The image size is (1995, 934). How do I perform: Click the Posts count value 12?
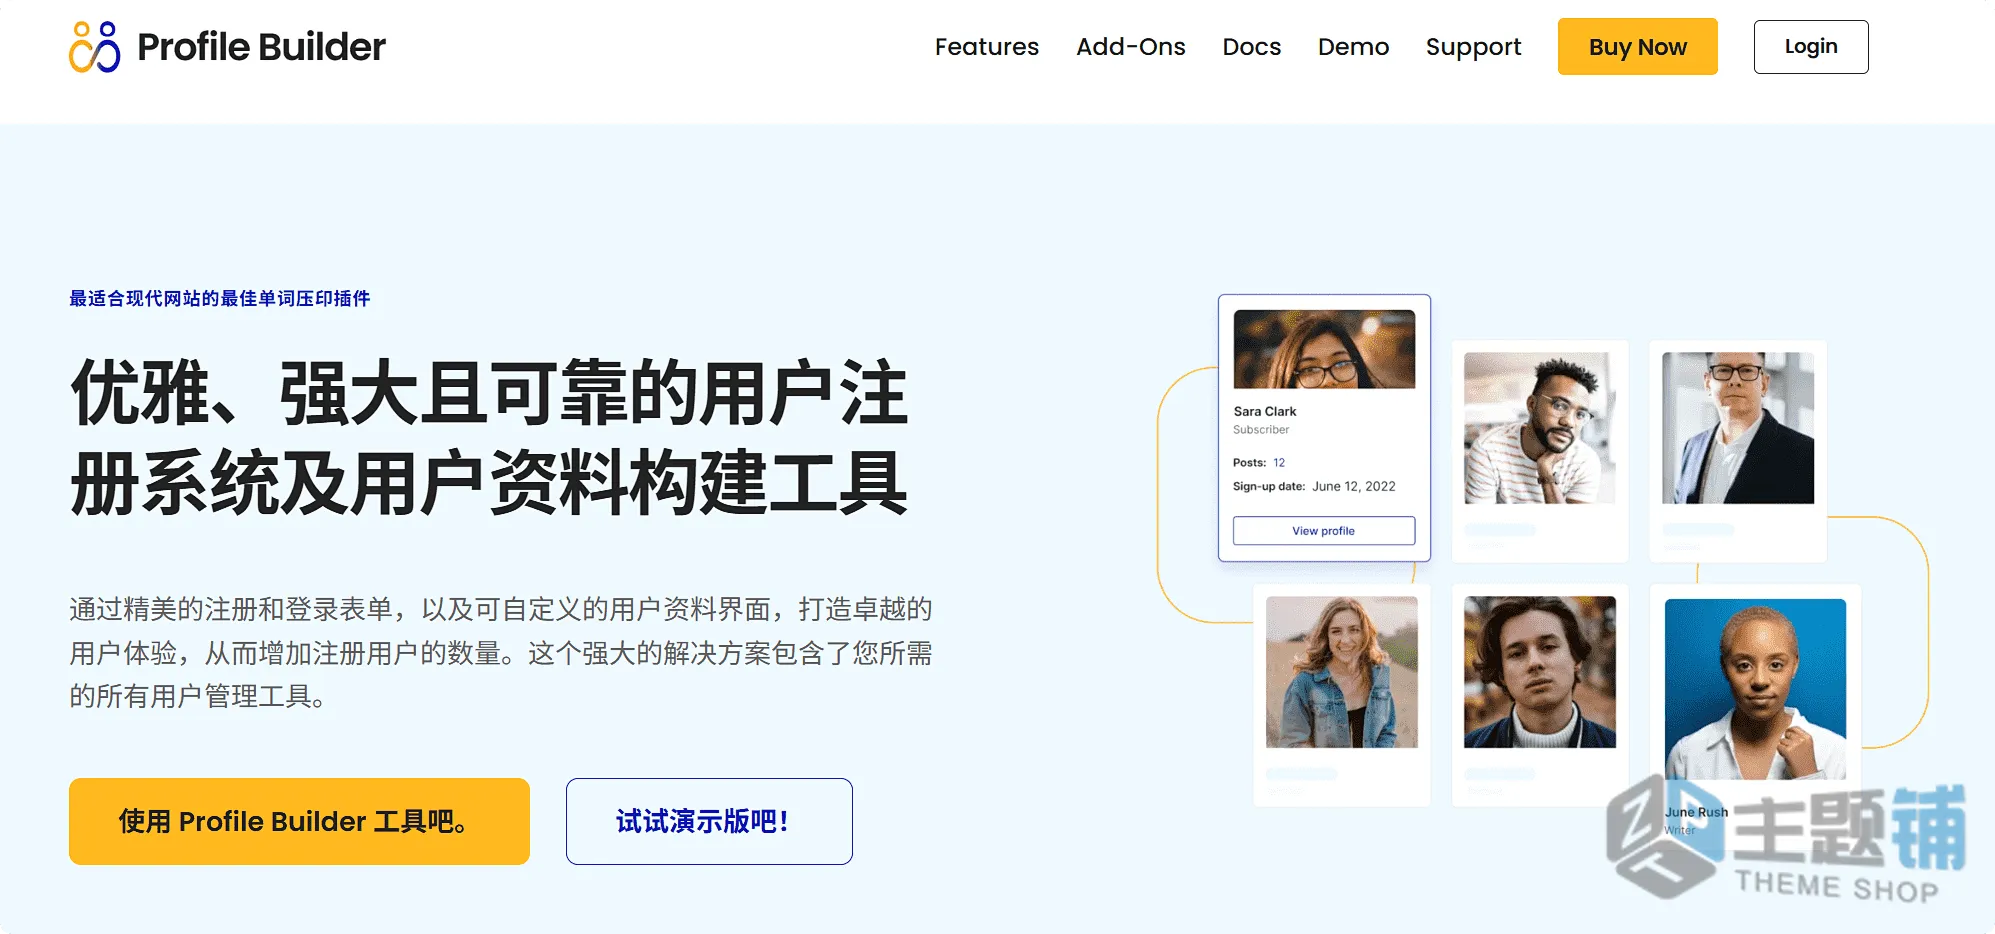coord(1279,462)
